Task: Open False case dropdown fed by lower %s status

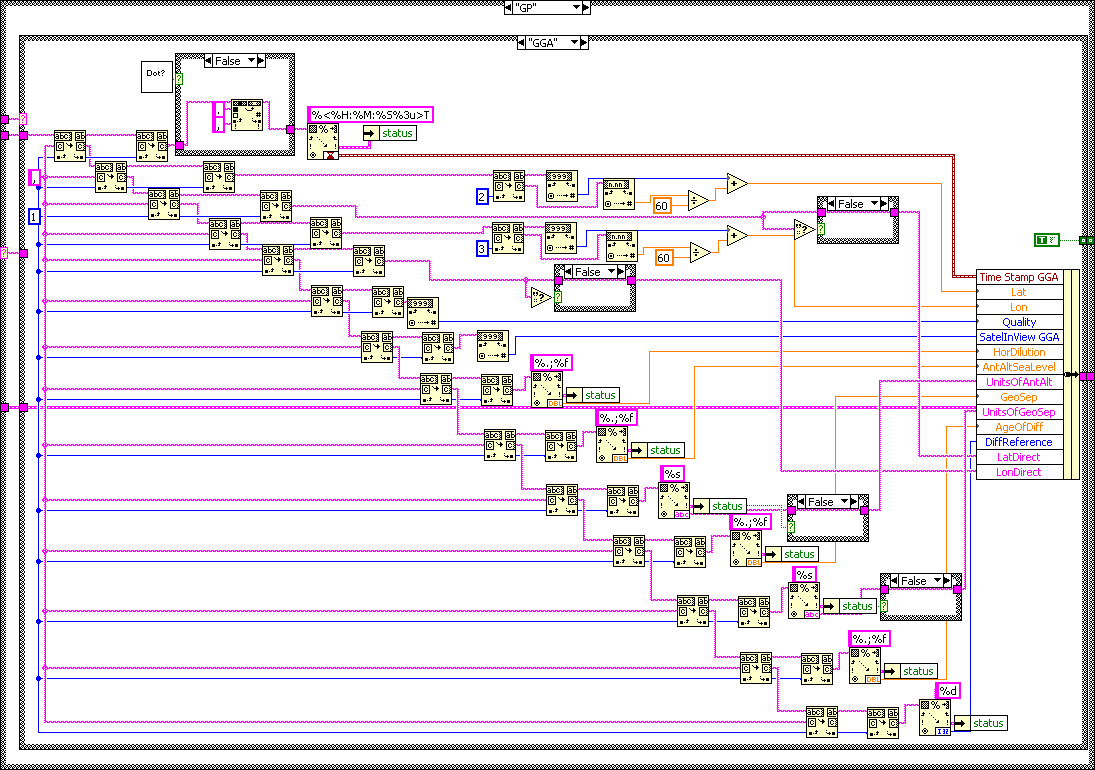Action: [937, 580]
